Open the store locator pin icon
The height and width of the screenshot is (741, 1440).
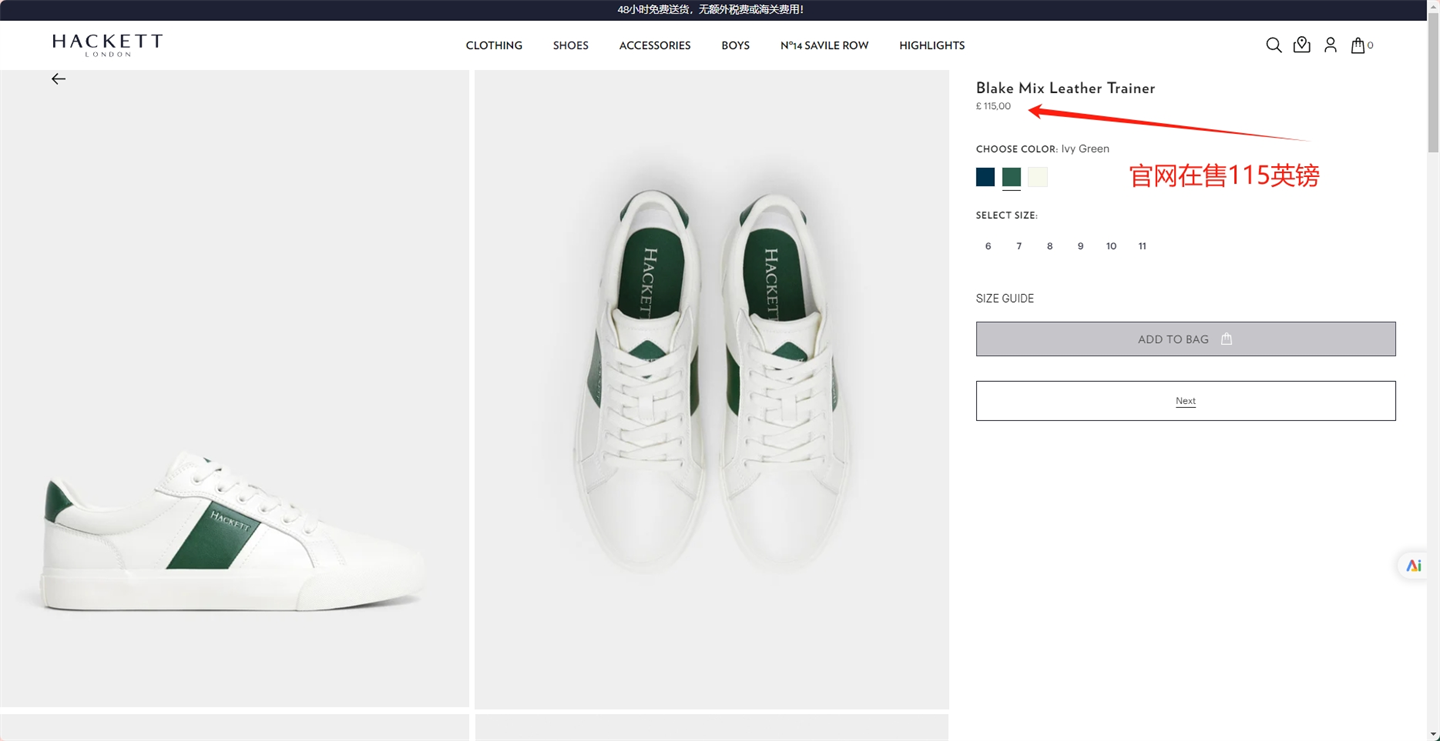(x=1302, y=45)
